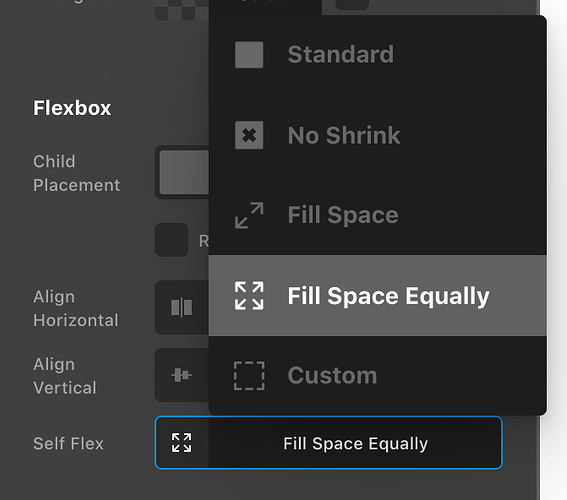
Task: Click the expand icon in Self Flex field
Action: point(182,443)
